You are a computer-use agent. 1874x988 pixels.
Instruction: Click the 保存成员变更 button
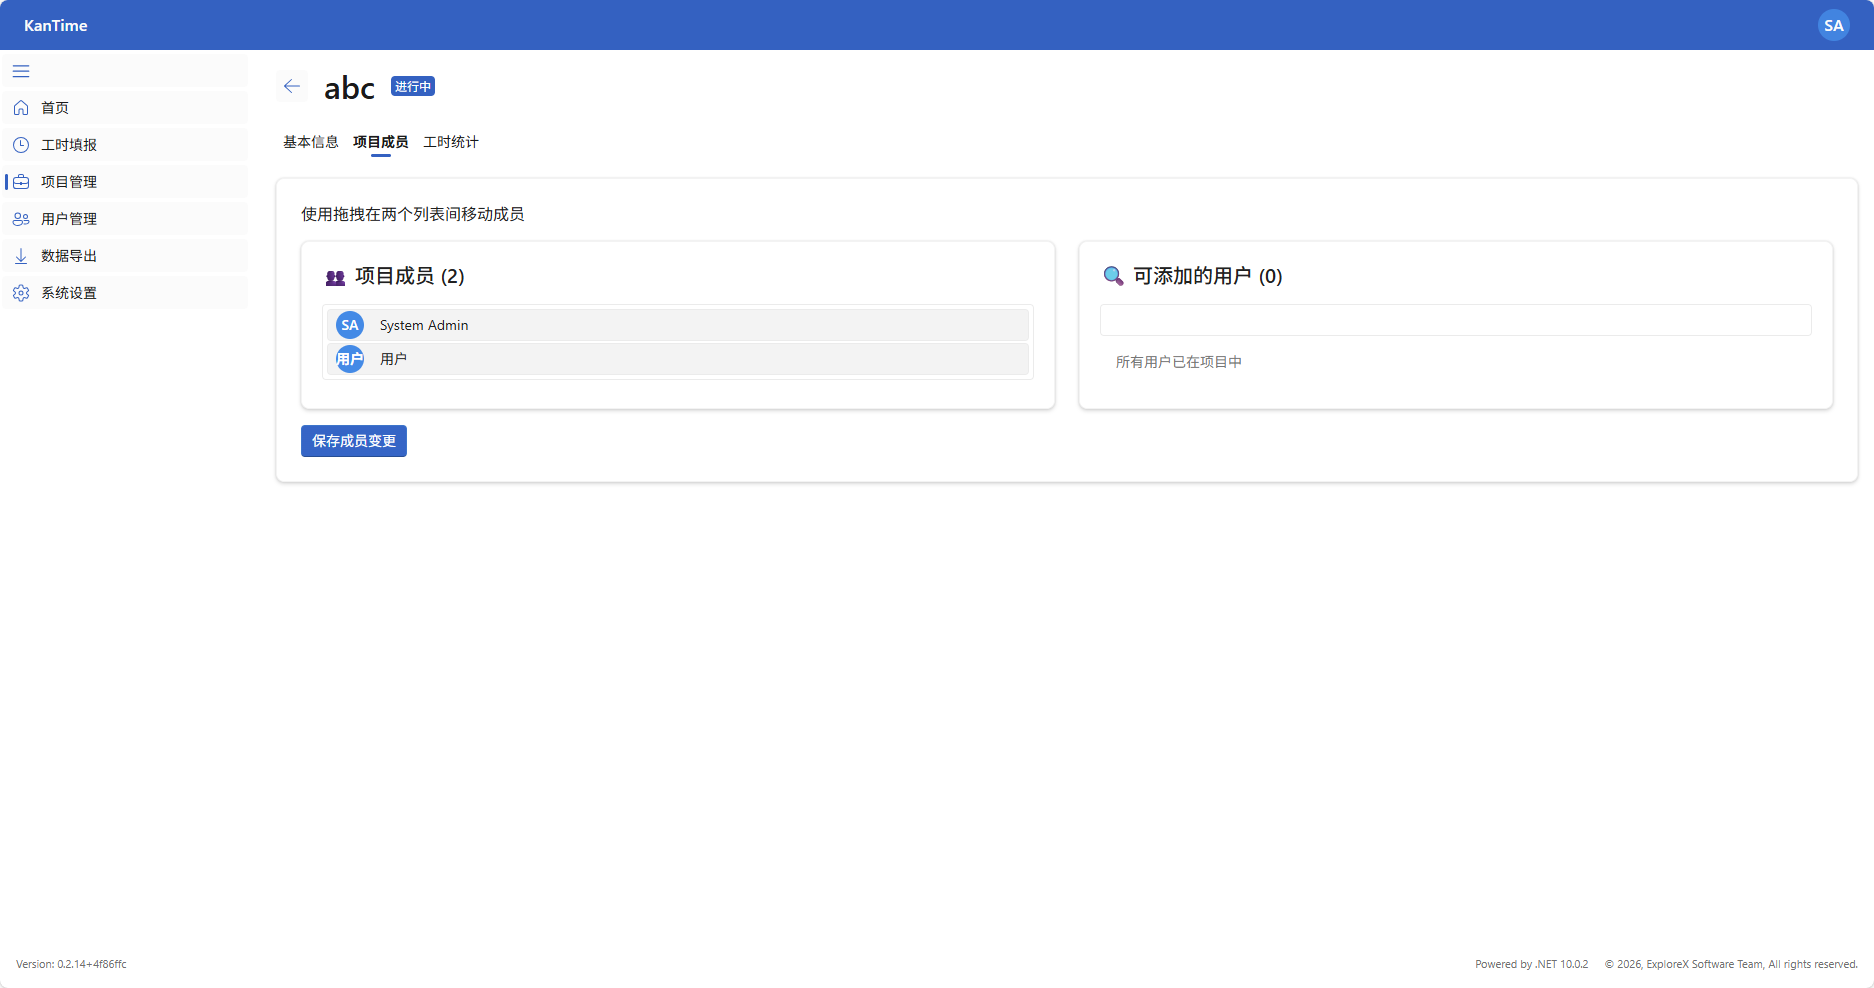point(353,441)
